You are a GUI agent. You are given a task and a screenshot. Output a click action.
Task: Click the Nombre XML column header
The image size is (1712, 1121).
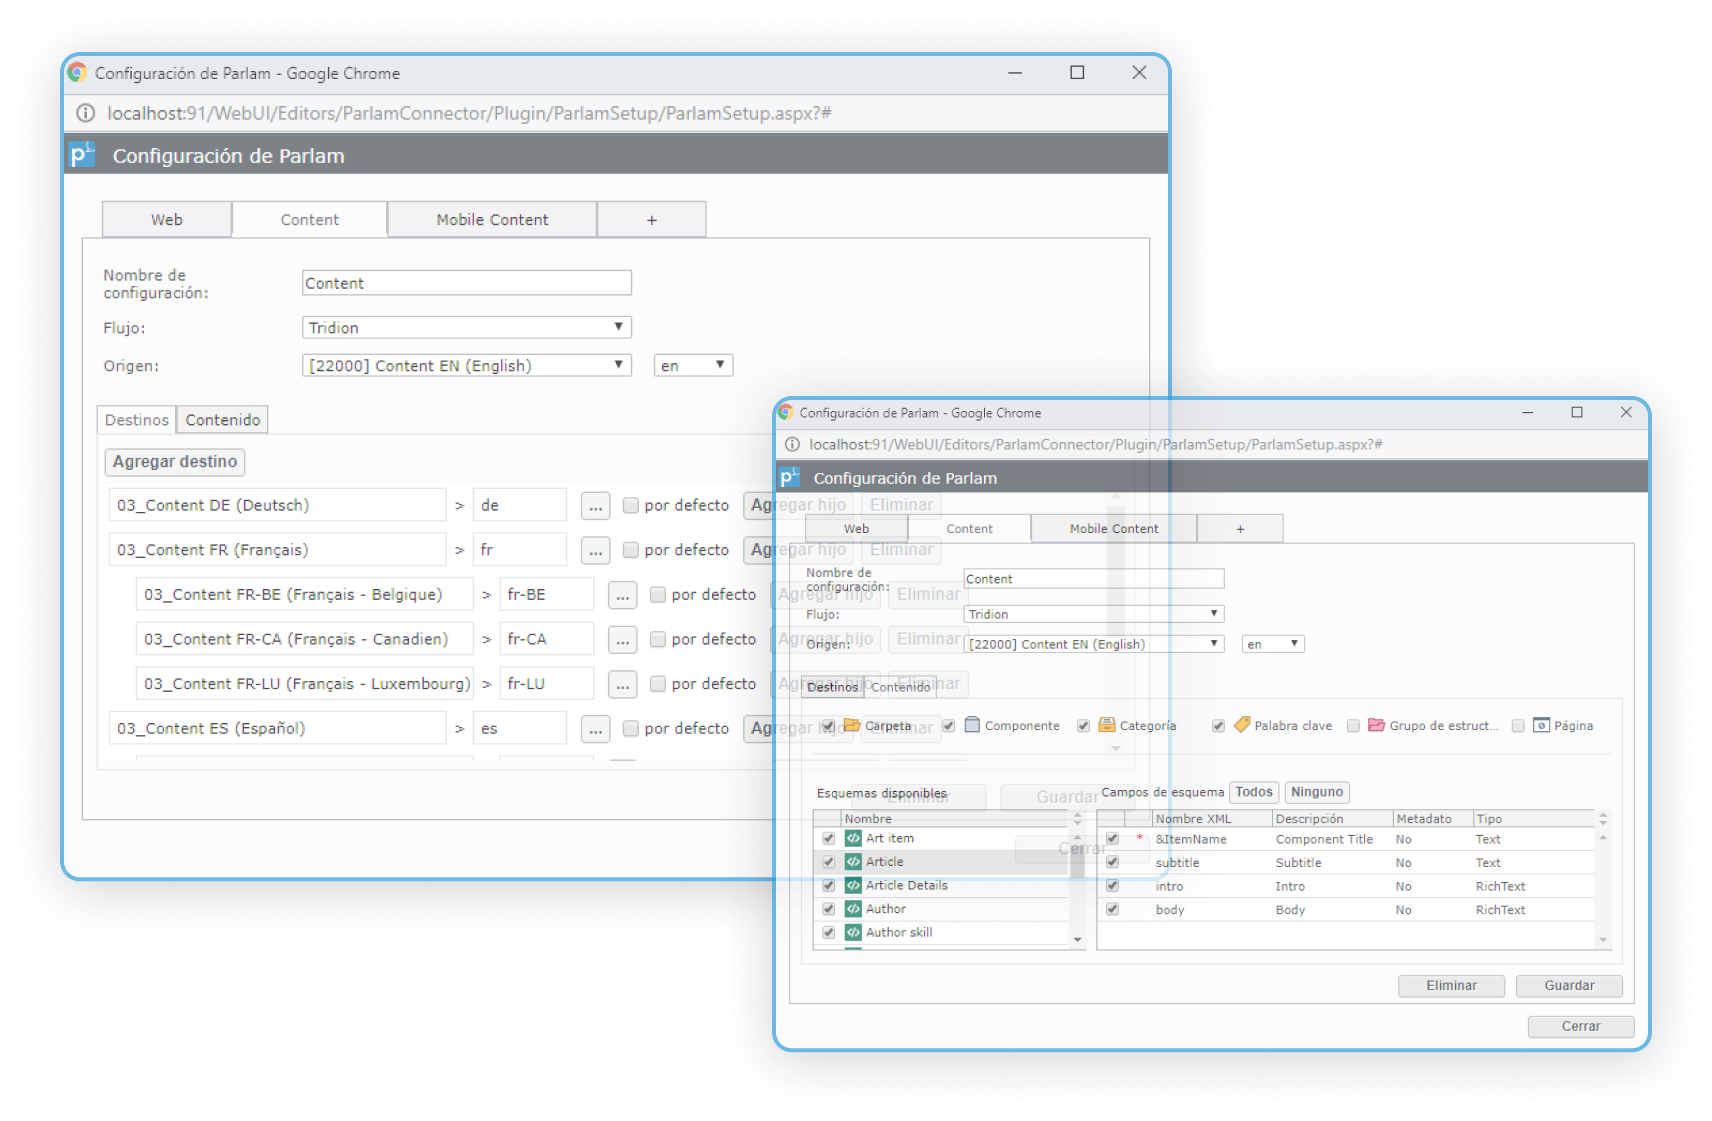[1211, 818]
